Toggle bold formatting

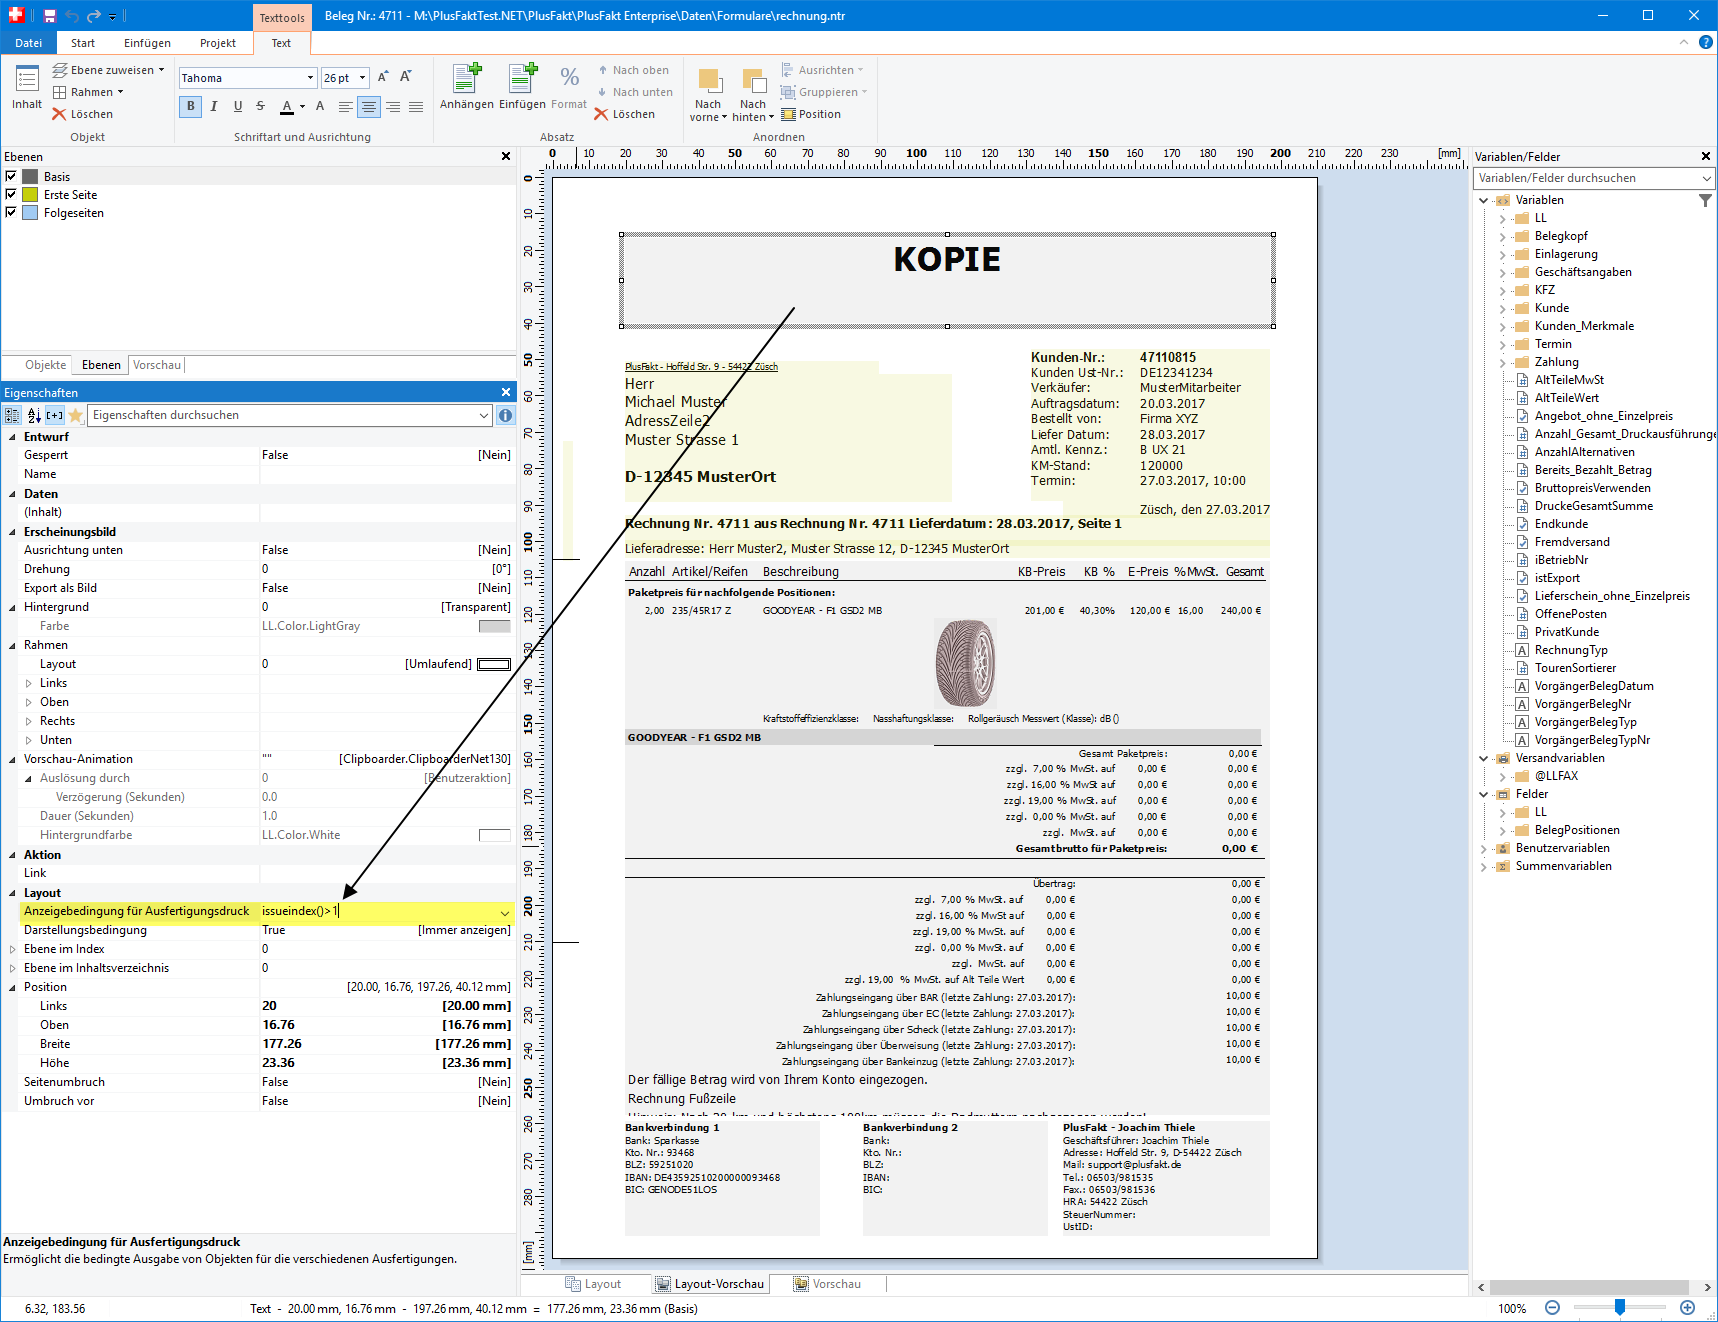pos(191,106)
